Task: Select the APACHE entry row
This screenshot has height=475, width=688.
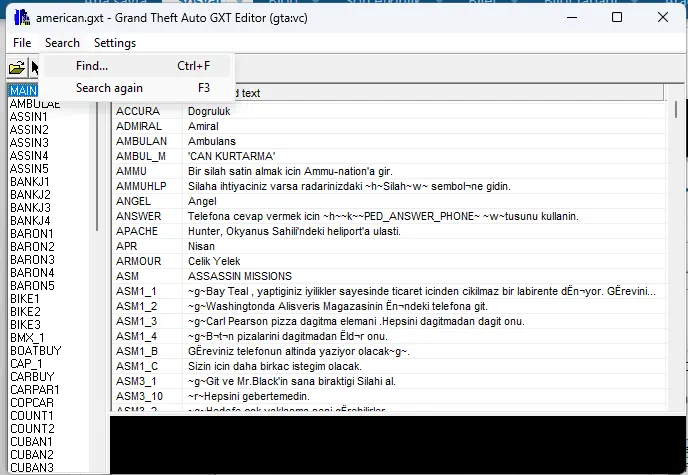Action: (x=389, y=231)
